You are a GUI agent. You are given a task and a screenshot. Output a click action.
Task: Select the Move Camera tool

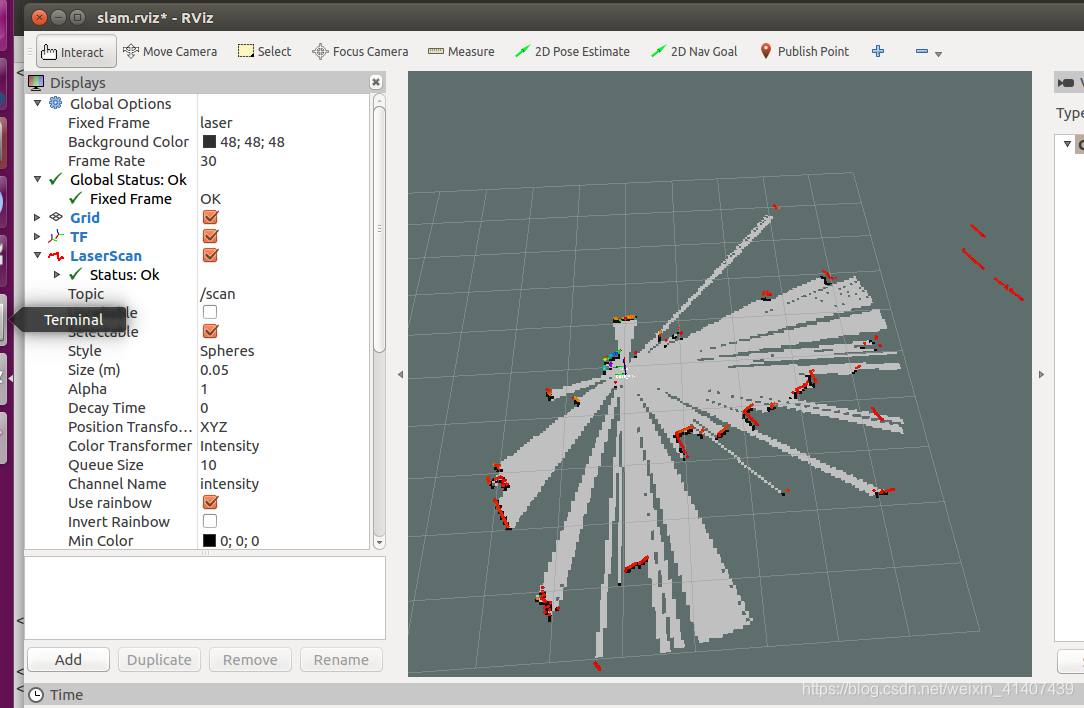click(x=170, y=51)
